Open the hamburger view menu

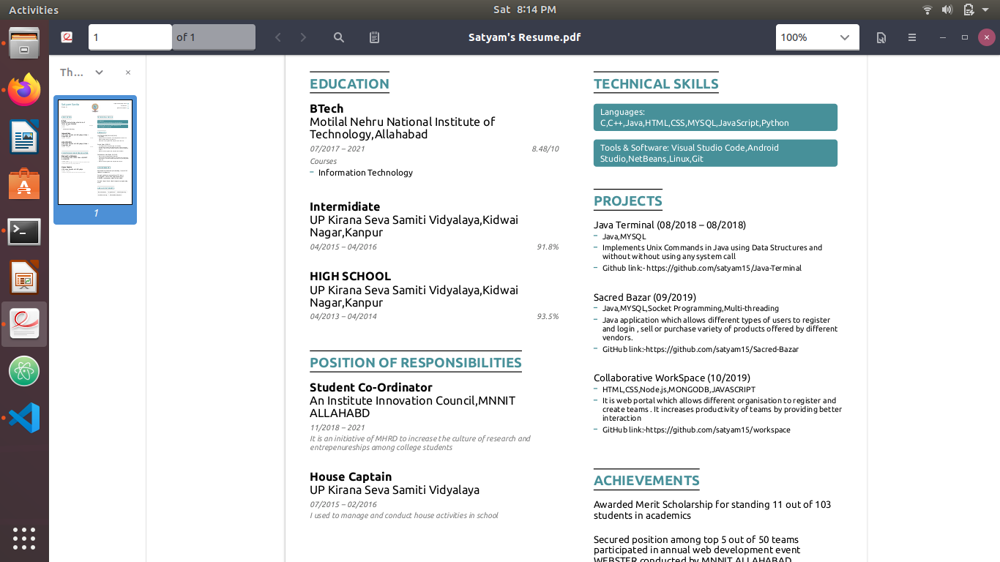tap(912, 37)
